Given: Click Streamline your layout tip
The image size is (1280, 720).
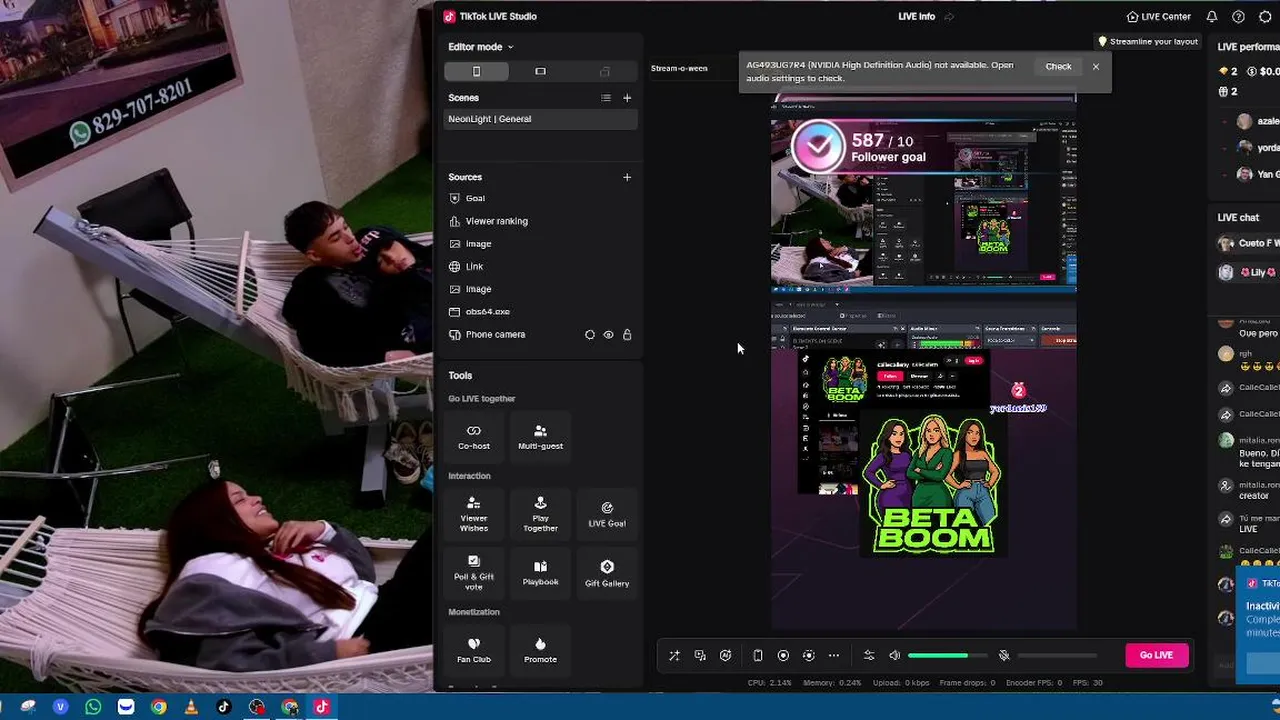Looking at the screenshot, I should coord(1148,42).
